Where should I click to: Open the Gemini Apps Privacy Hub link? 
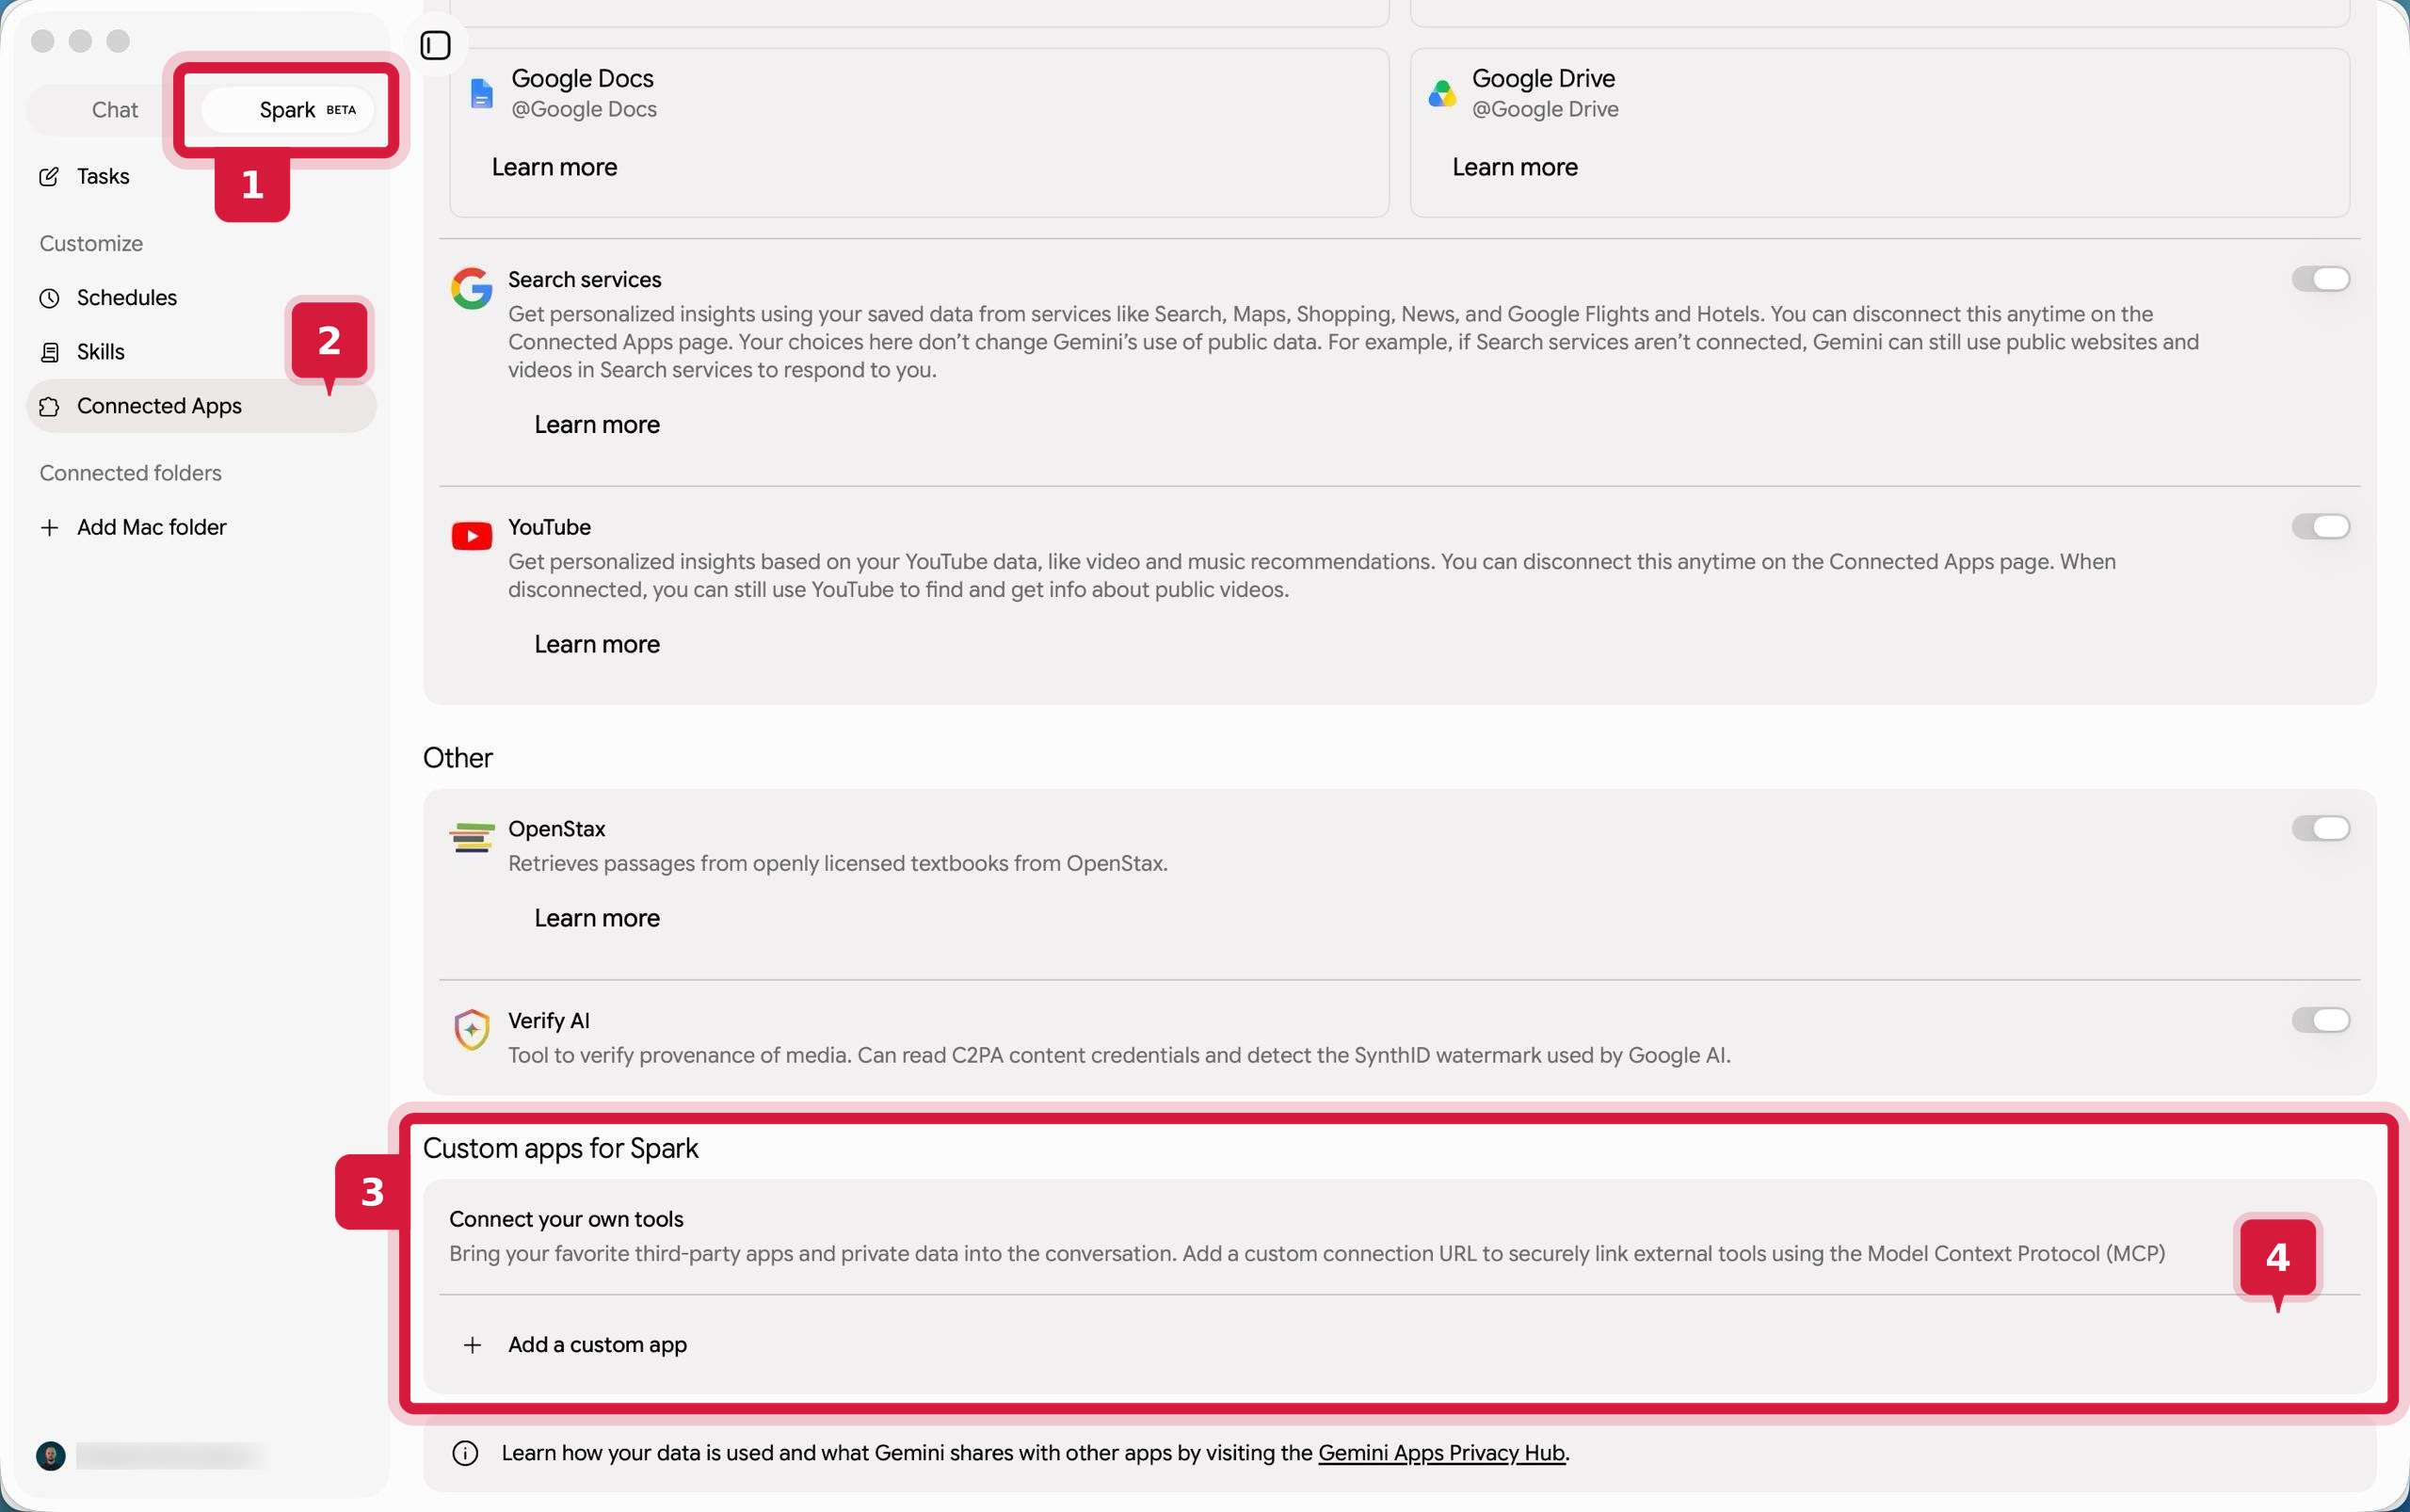[x=1441, y=1453]
